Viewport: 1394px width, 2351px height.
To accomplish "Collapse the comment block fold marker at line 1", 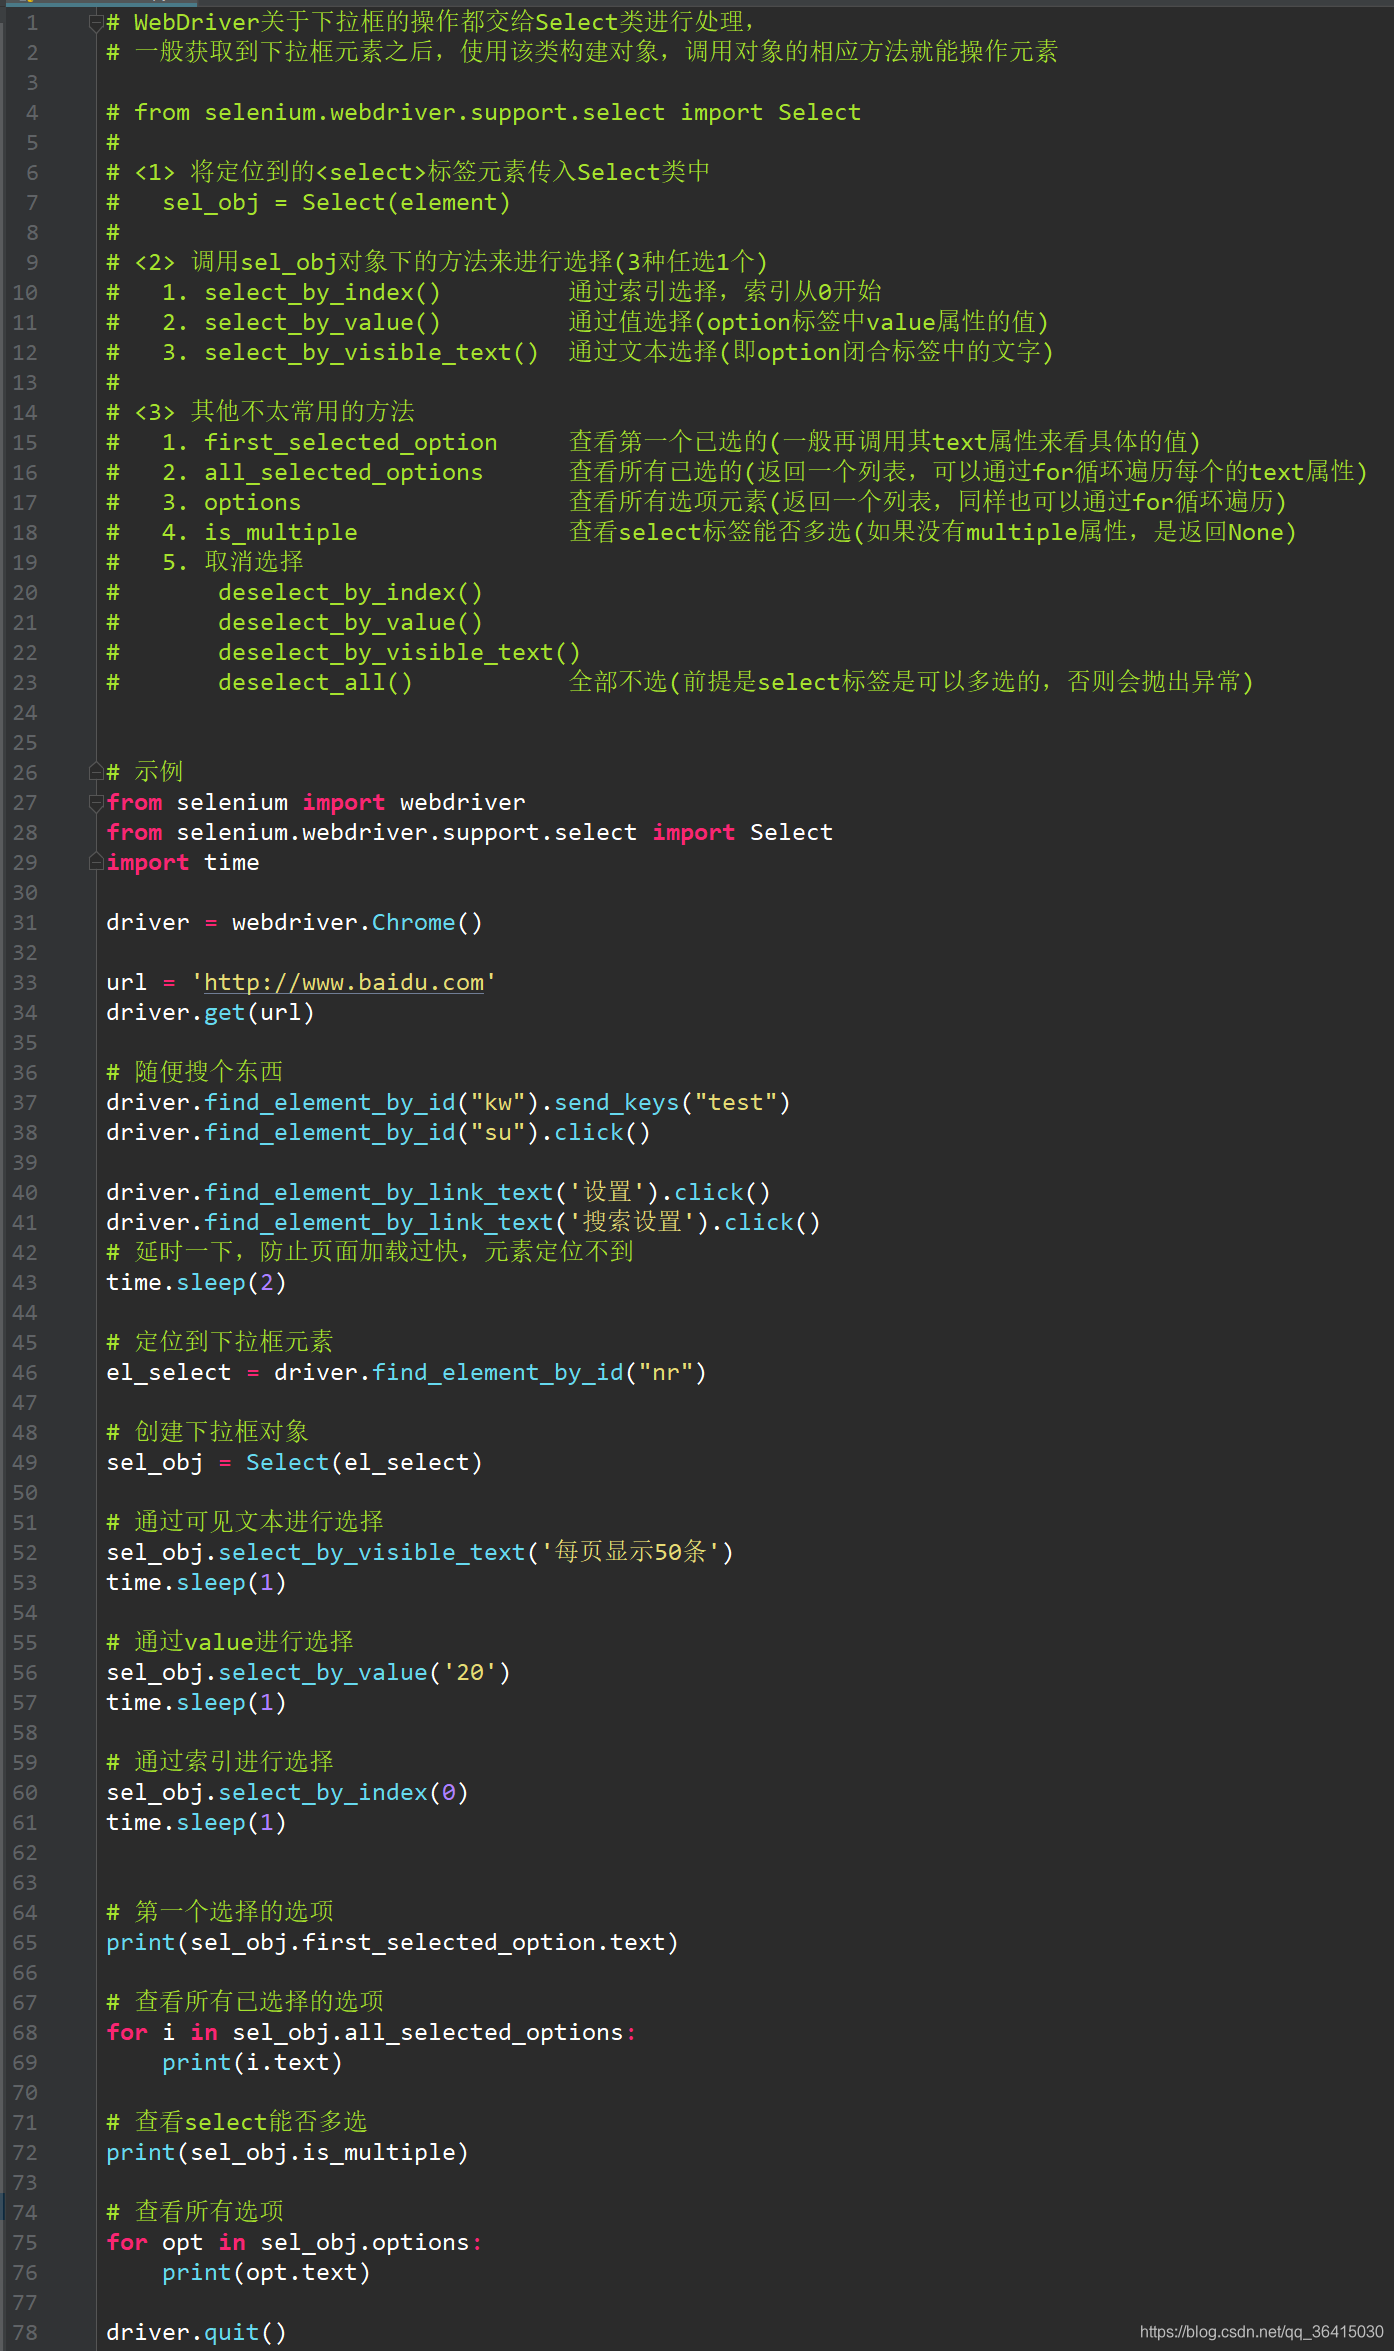I will (x=96, y=22).
